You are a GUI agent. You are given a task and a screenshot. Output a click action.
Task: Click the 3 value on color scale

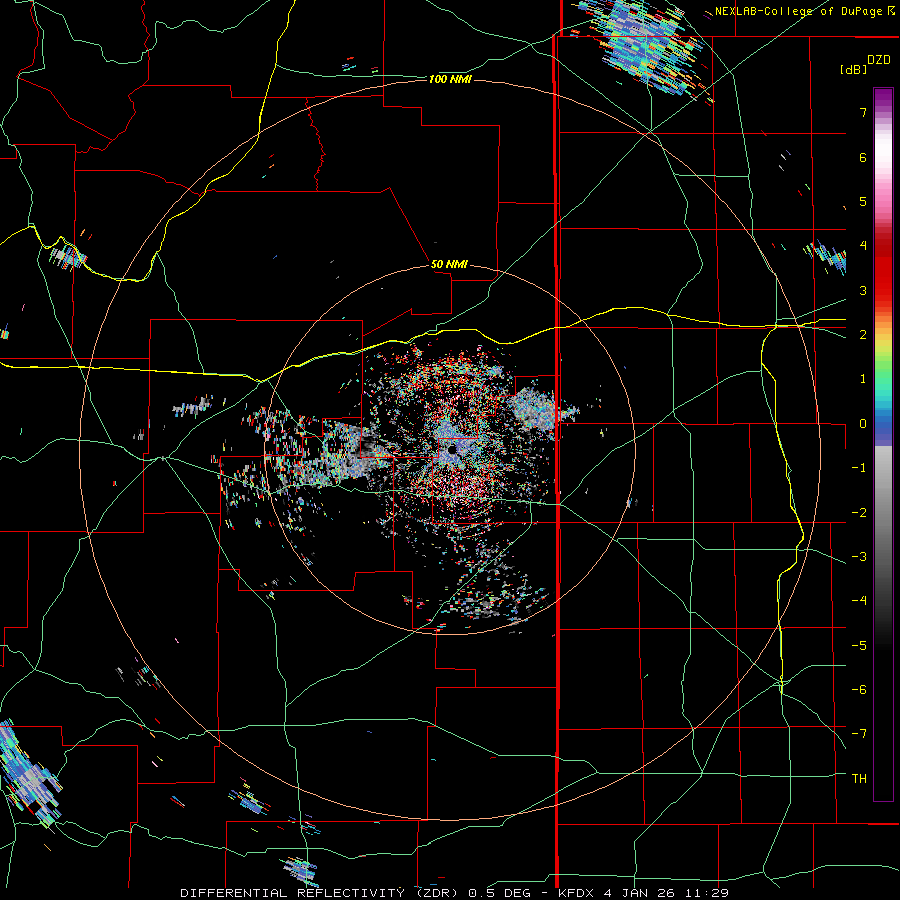click(x=863, y=290)
